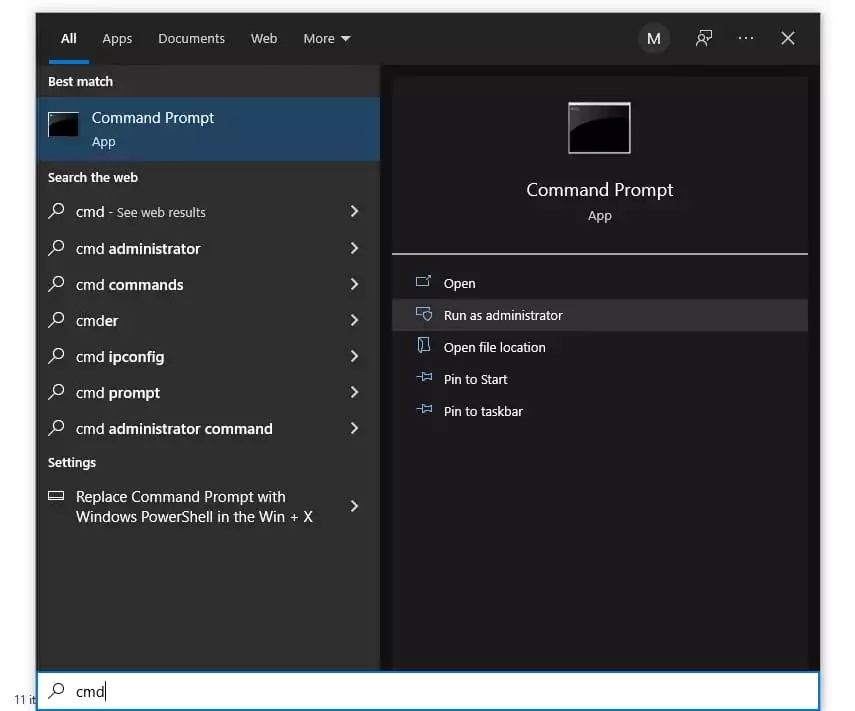
Task: Click the search box containing 'cmd'
Action: click(428, 691)
